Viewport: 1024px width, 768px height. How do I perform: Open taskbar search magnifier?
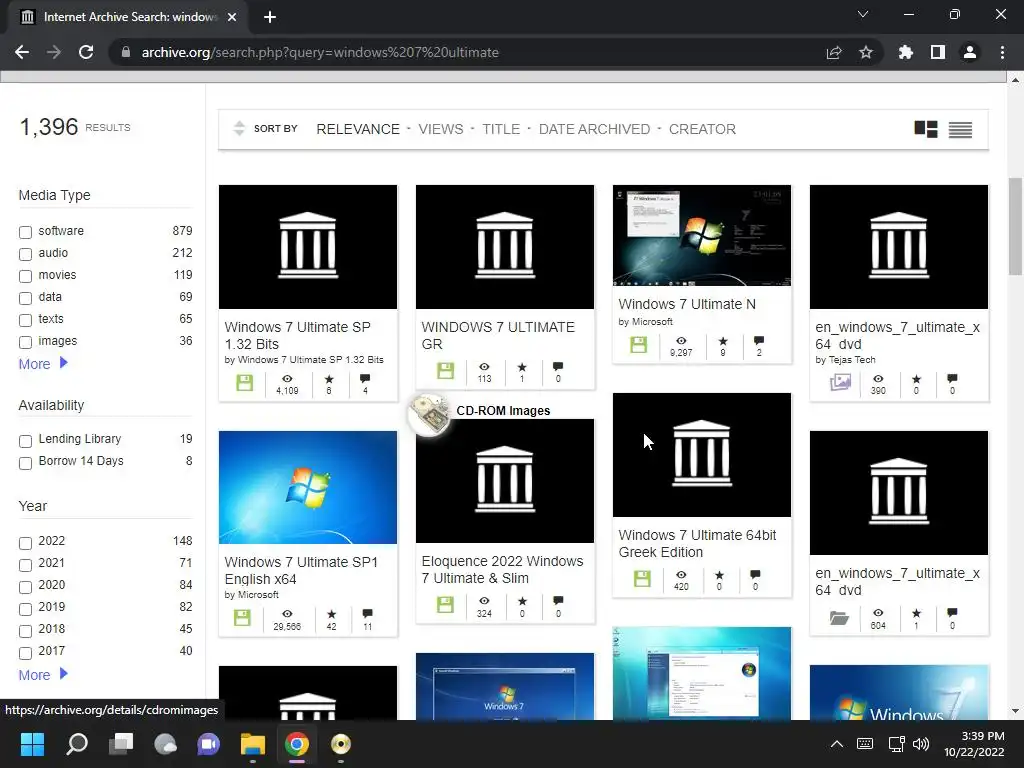[x=76, y=744]
